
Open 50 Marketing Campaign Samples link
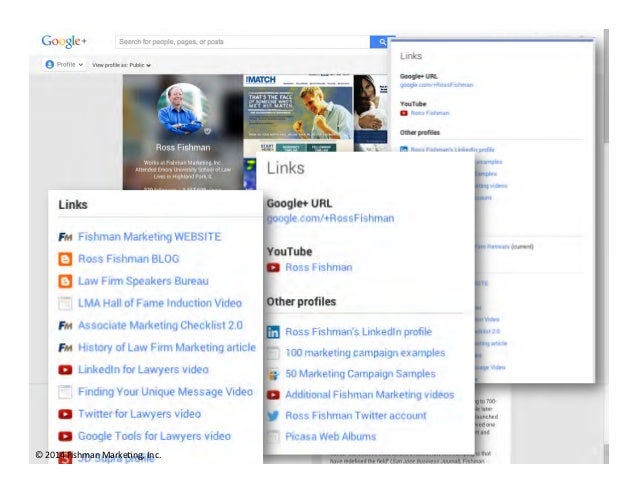pyautogui.click(x=360, y=374)
